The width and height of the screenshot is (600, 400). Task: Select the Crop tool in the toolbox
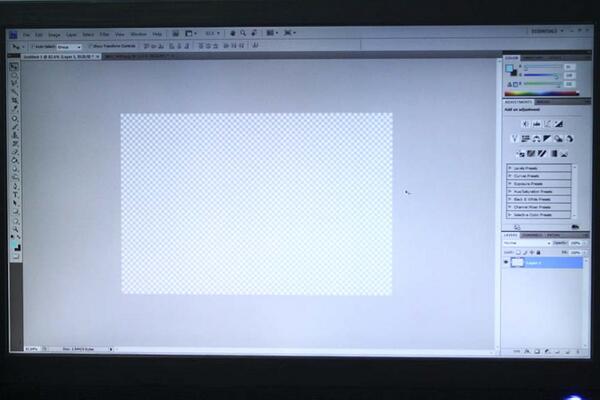pyautogui.click(x=15, y=101)
